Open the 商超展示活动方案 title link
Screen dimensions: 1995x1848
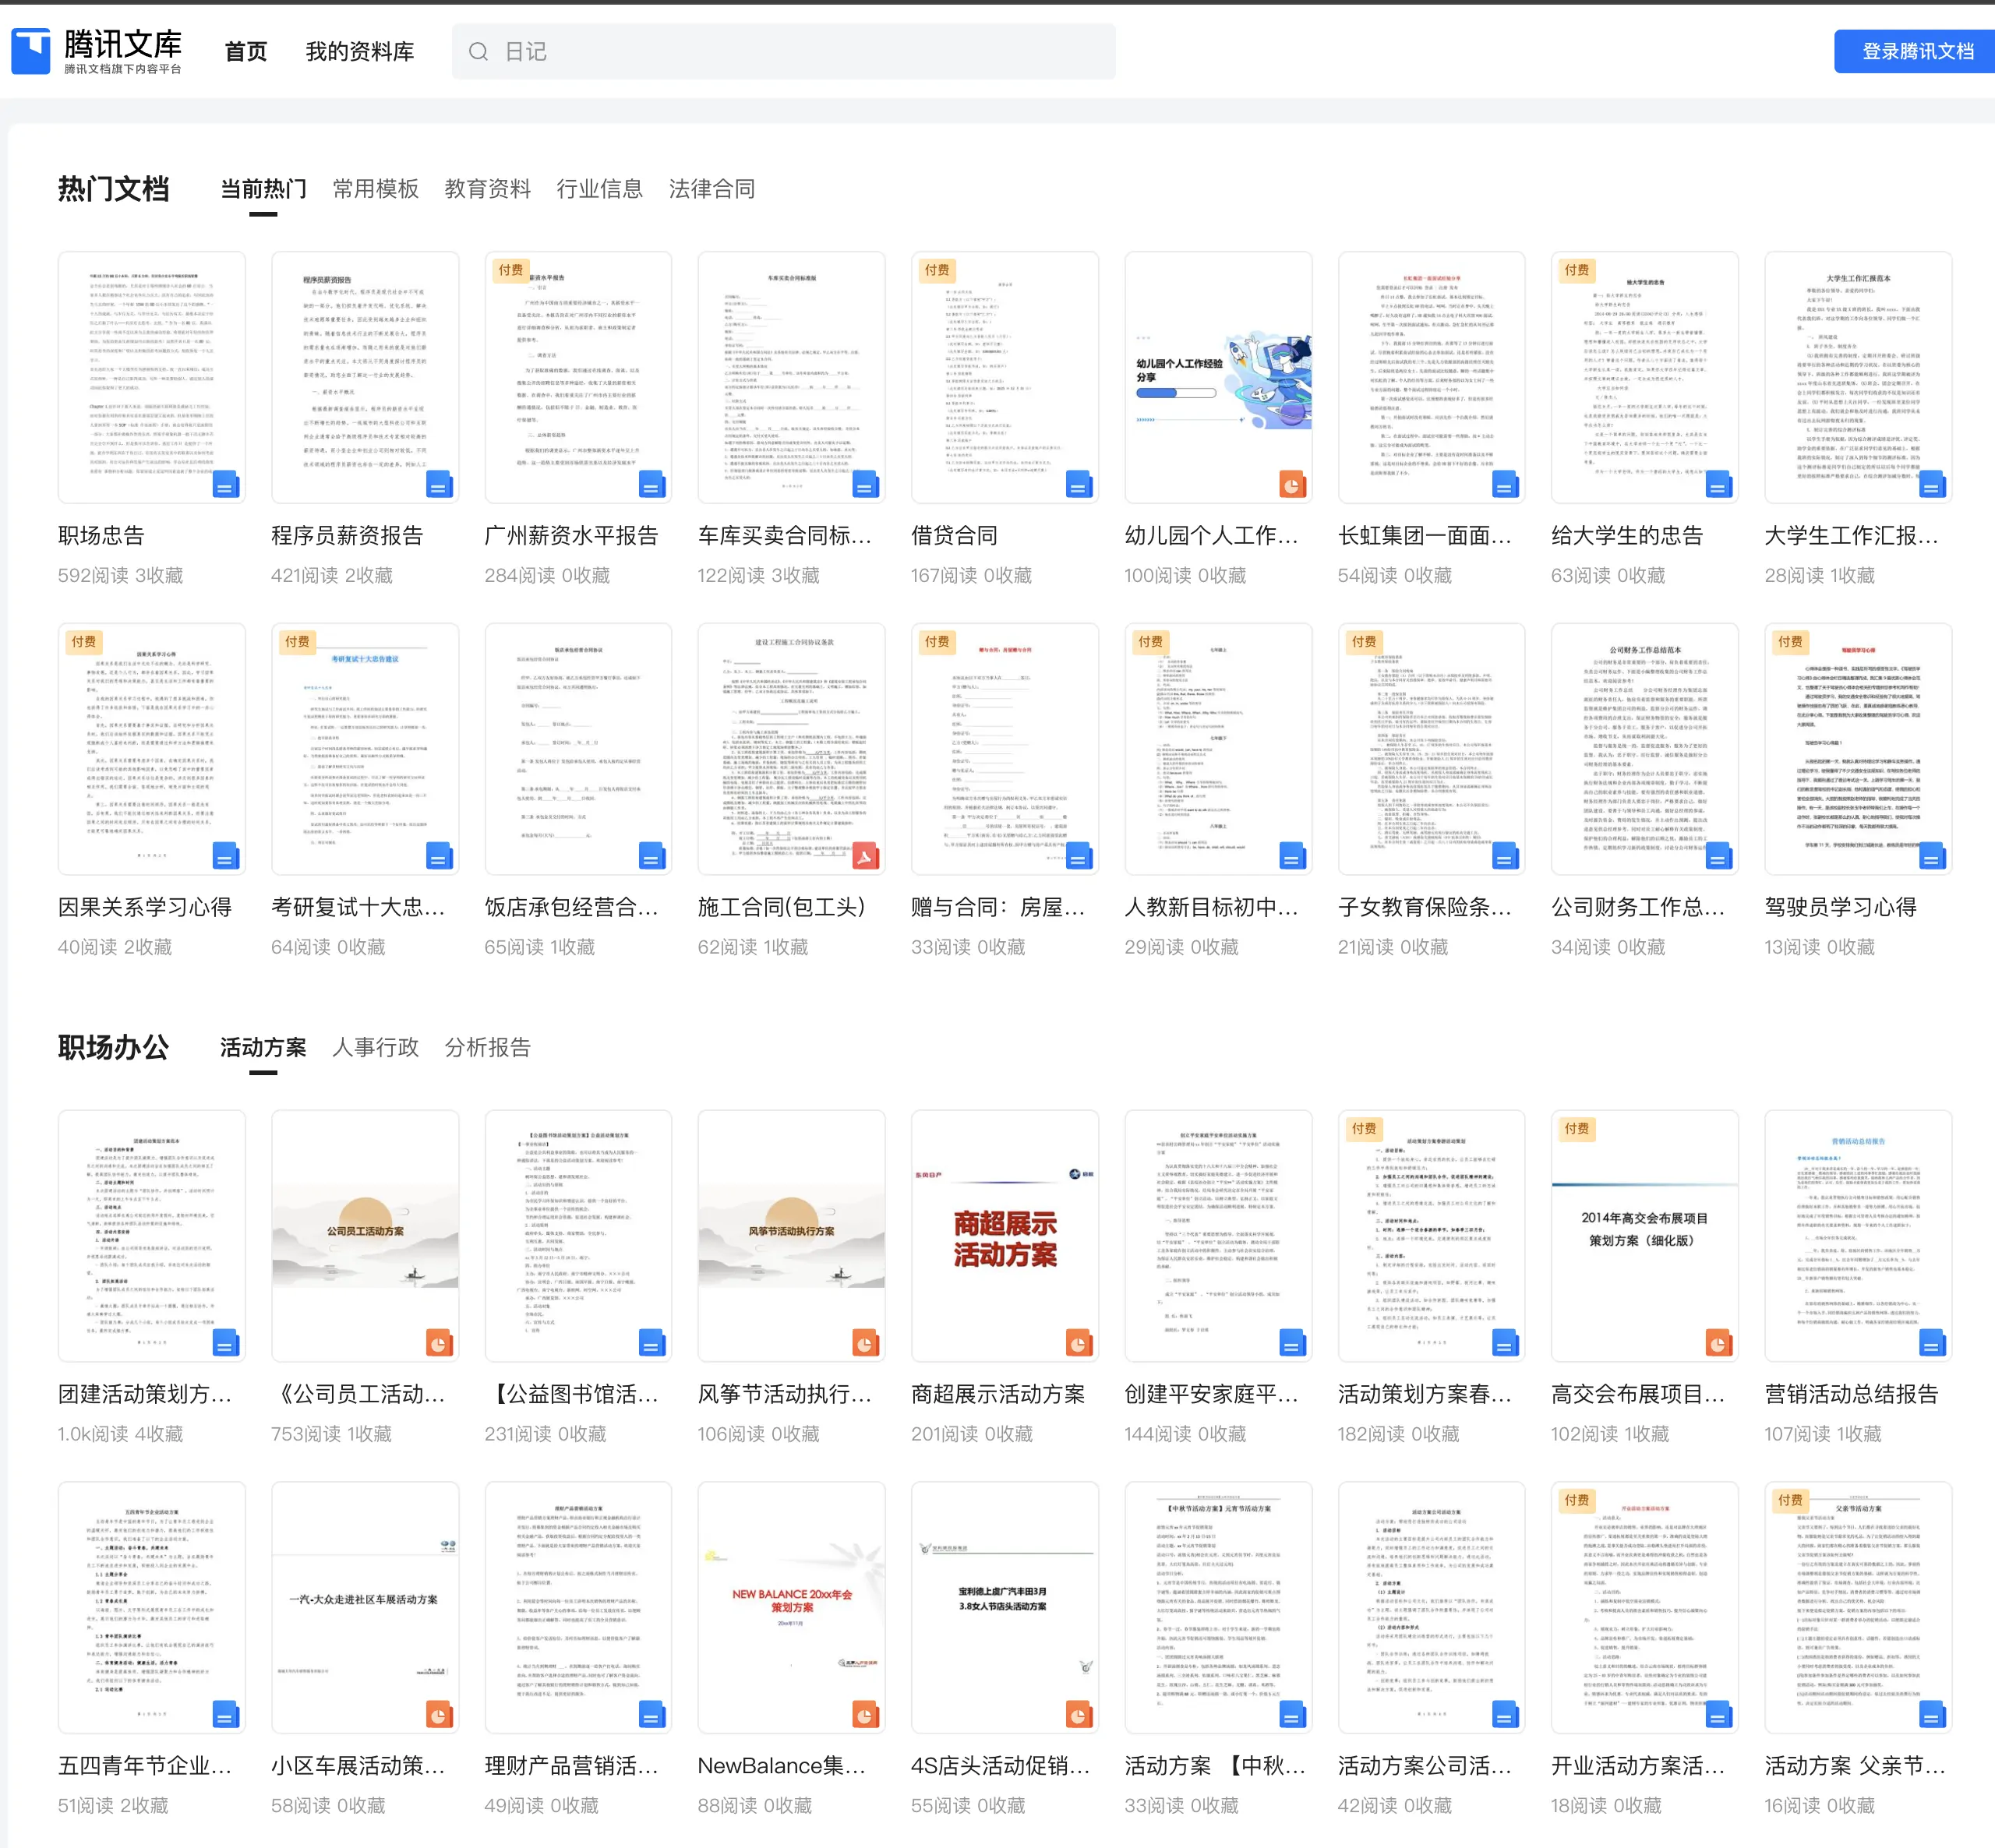click(998, 1394)
